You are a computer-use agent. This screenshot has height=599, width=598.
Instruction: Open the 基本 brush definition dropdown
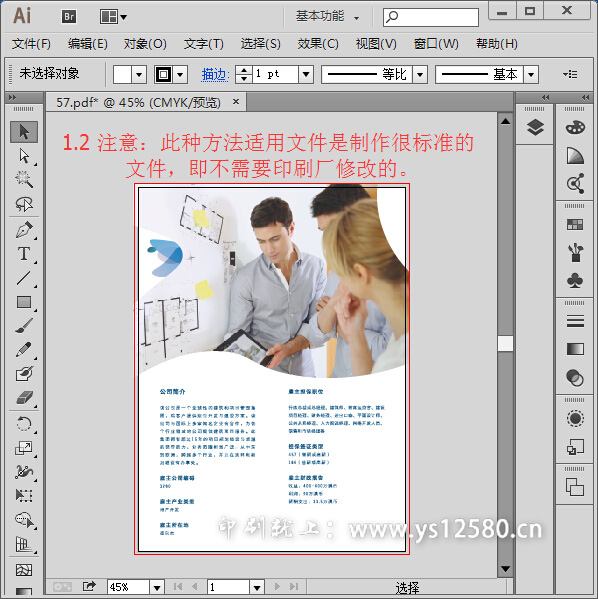point(531,74)
